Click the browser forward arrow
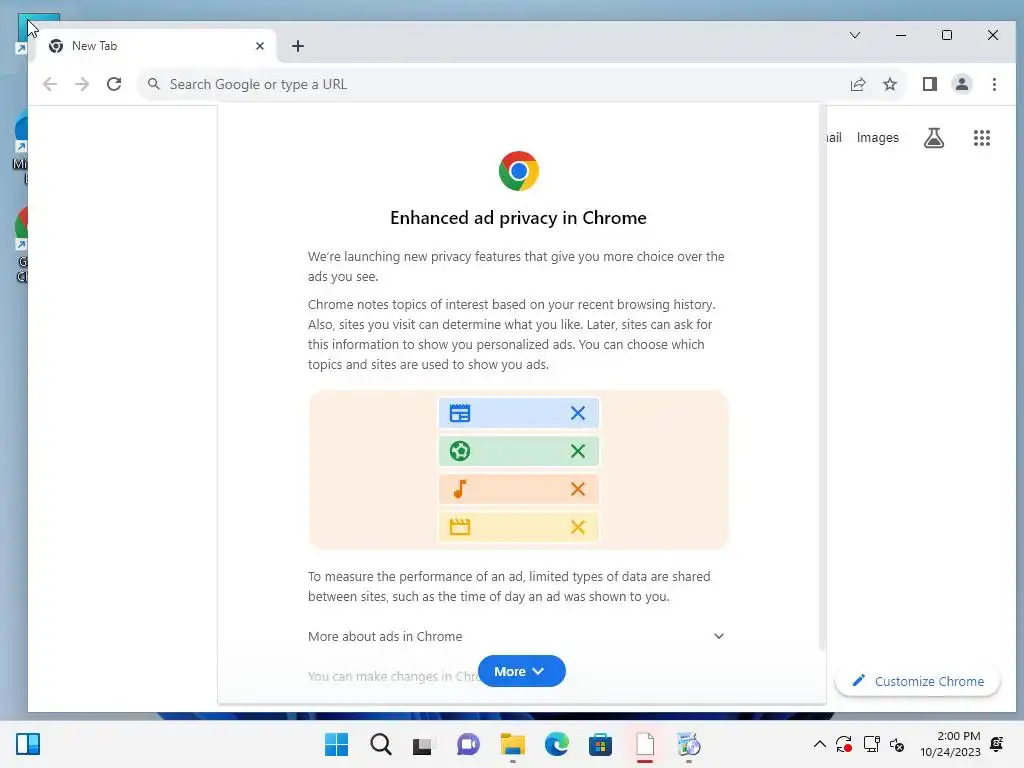This screenshot has width=1024, height=768. pyautogui.click(x=82, y=84)
